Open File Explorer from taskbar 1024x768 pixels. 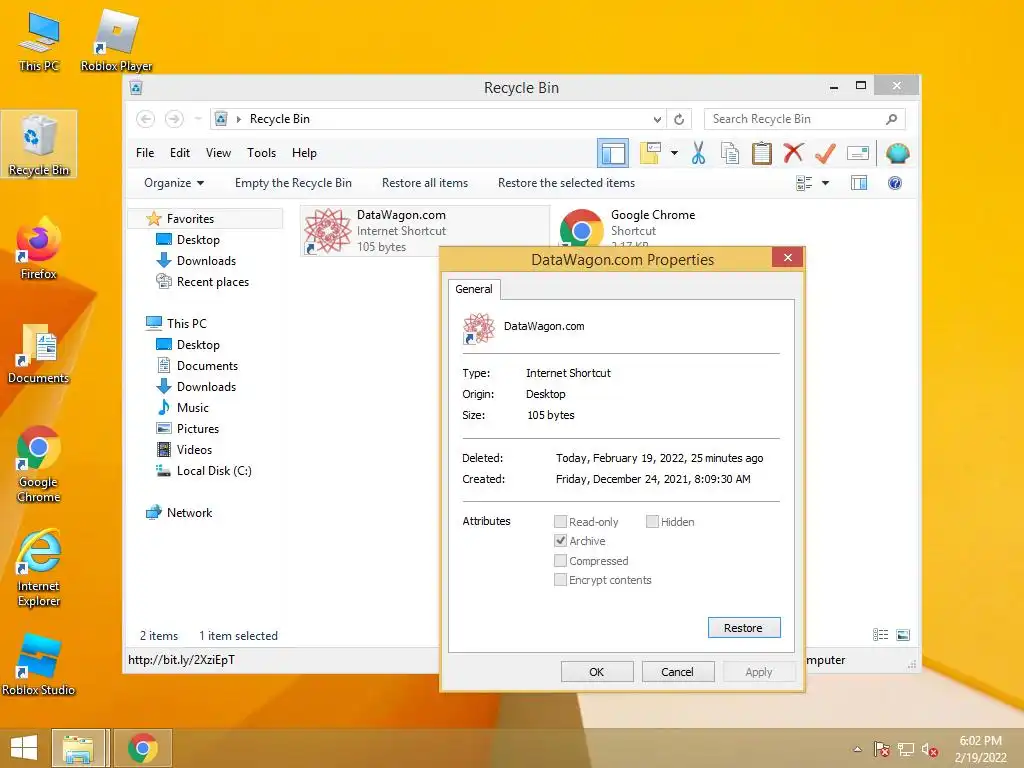tap(78, 748)
